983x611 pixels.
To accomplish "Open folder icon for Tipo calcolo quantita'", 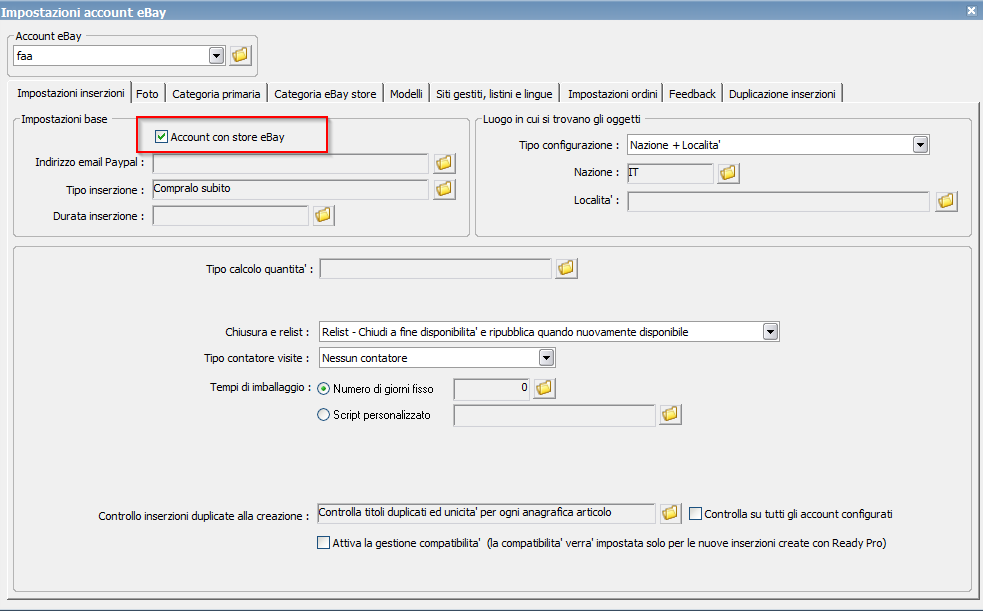I will click(566, 268).
